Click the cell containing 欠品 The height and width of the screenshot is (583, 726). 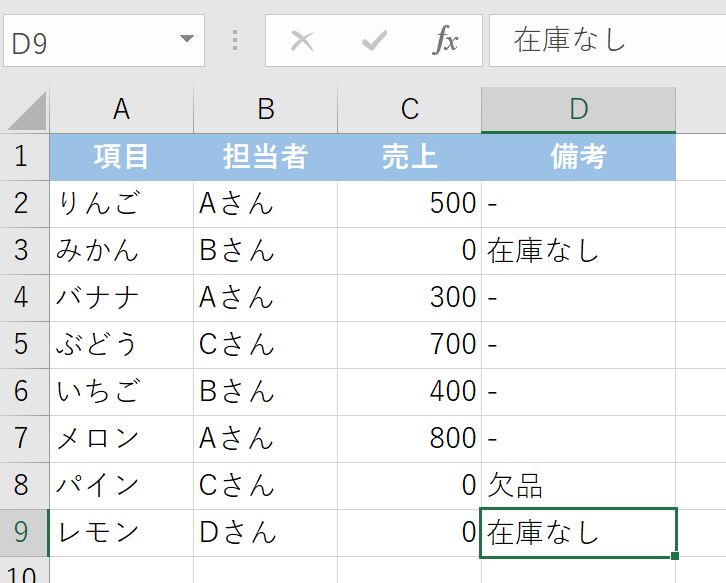[578, 486]
